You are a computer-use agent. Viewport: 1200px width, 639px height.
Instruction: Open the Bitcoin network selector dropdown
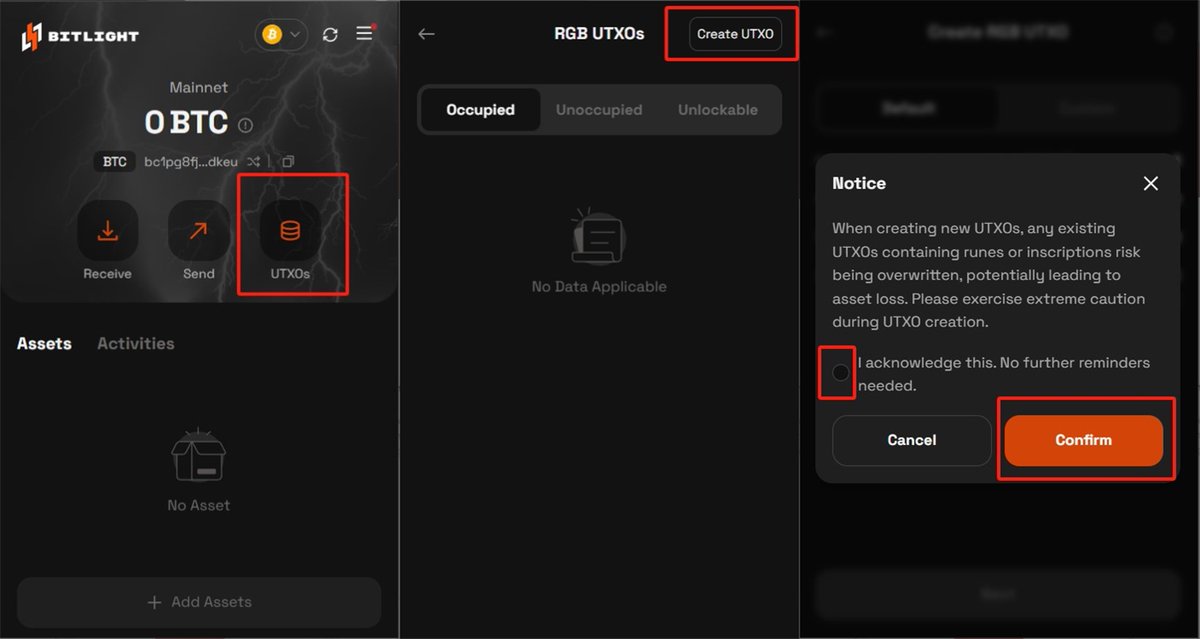coord(281,35)
